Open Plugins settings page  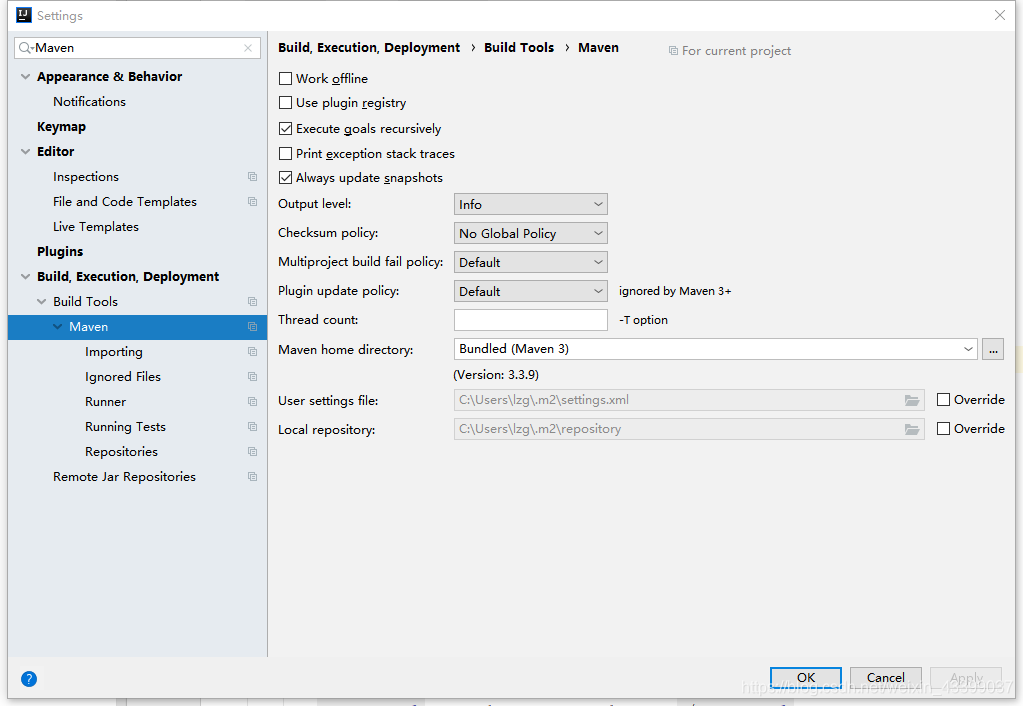point(60,251)
